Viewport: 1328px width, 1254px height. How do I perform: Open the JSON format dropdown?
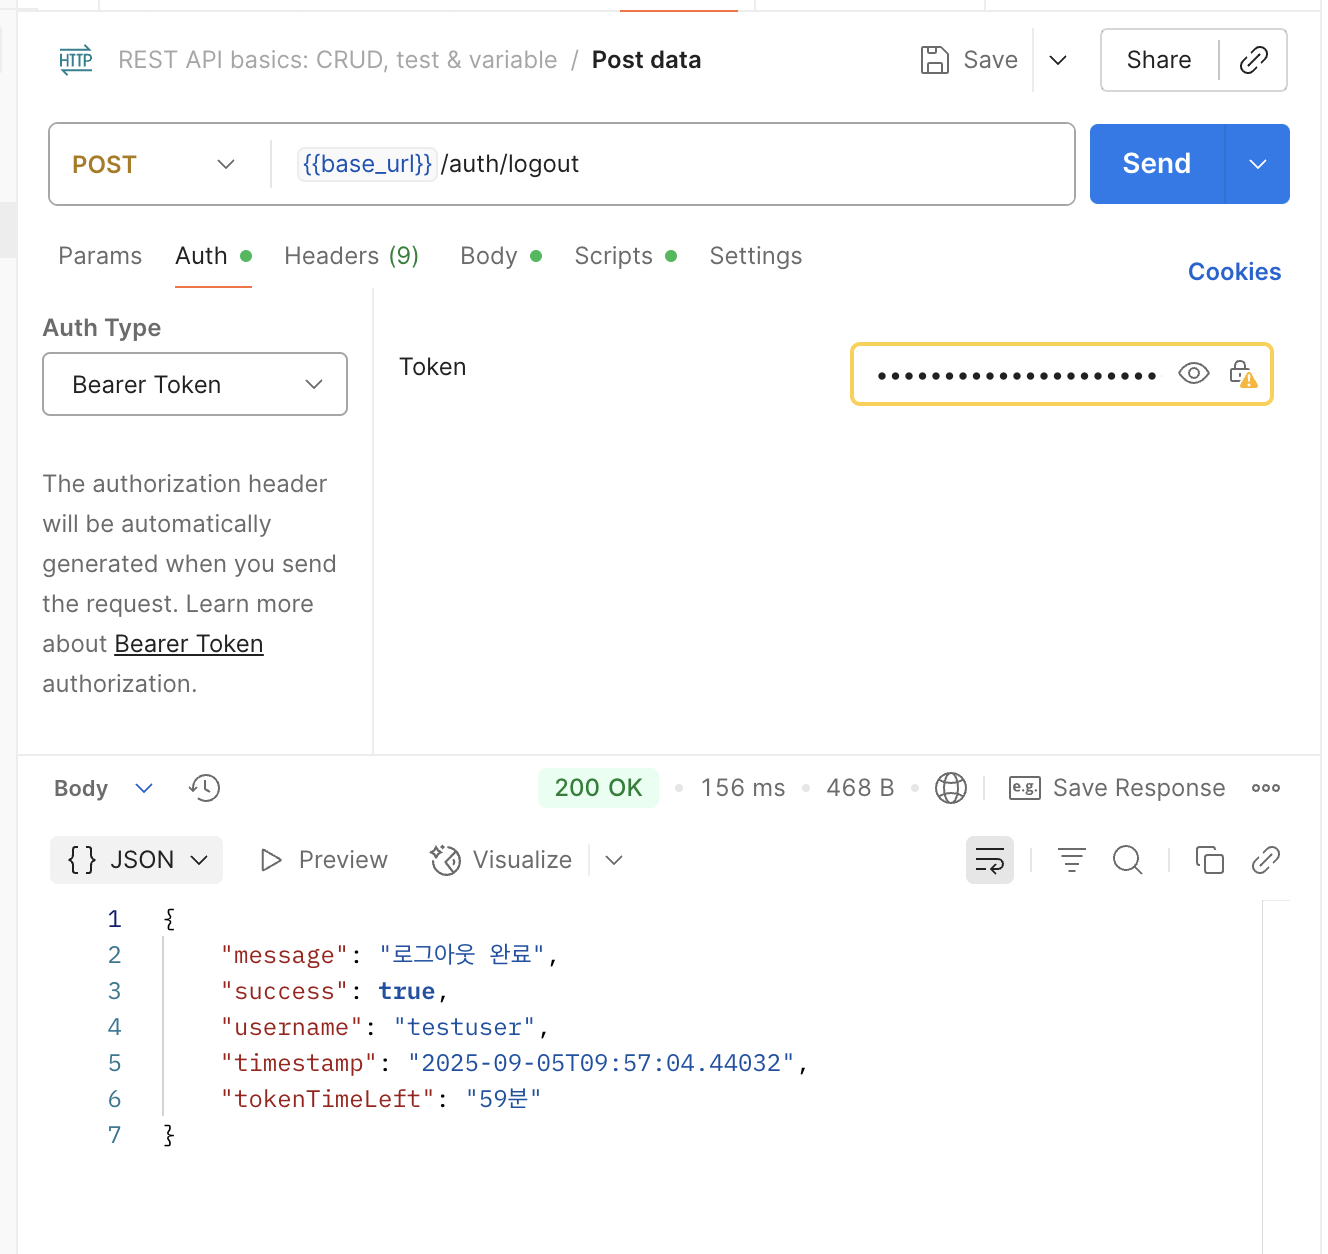(137, 860)
